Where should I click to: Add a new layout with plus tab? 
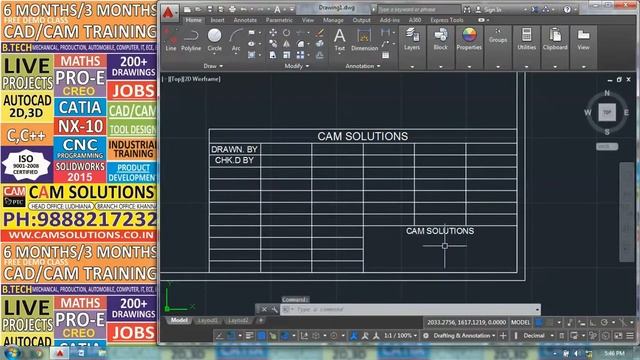261,320
